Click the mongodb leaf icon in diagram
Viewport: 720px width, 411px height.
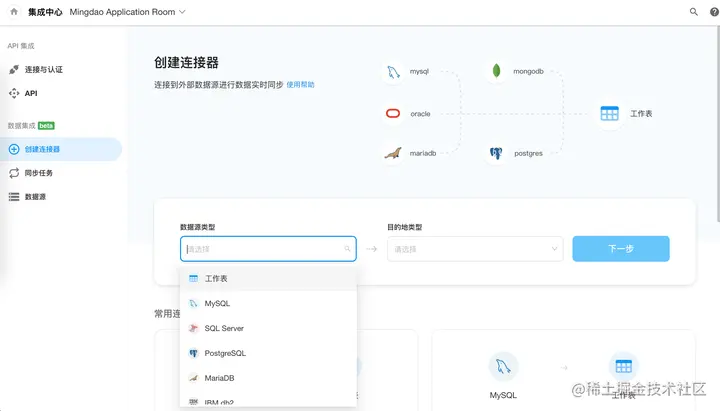pyautogui.click(x=496, y=71)
